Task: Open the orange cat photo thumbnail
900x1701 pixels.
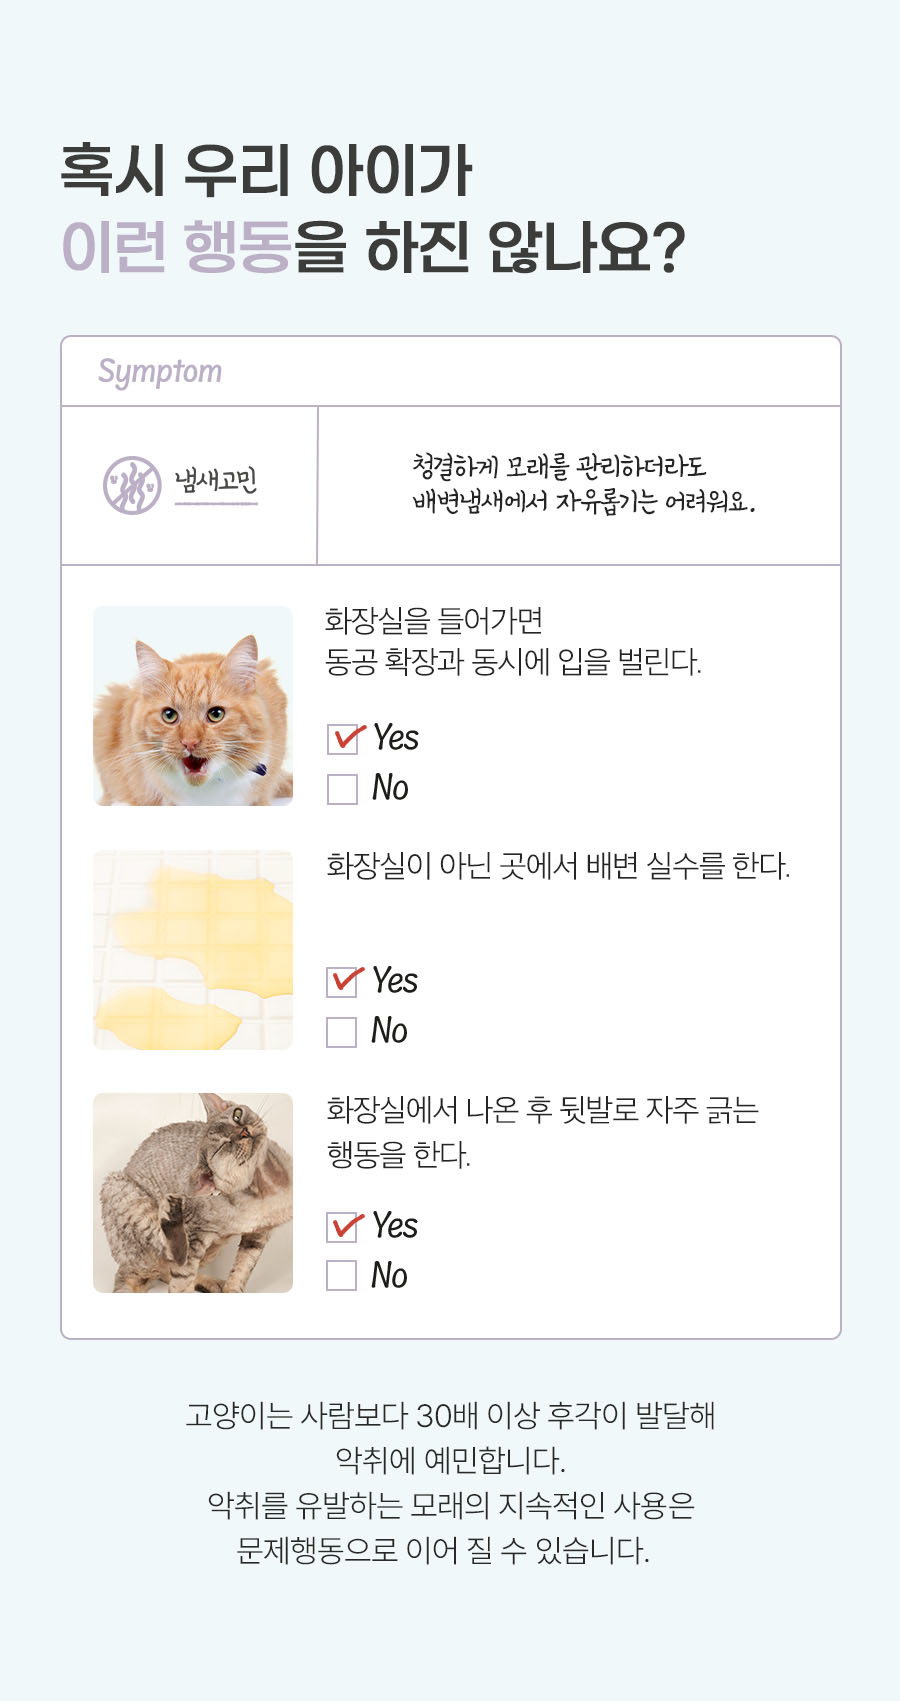Action: tap(193, 706)
